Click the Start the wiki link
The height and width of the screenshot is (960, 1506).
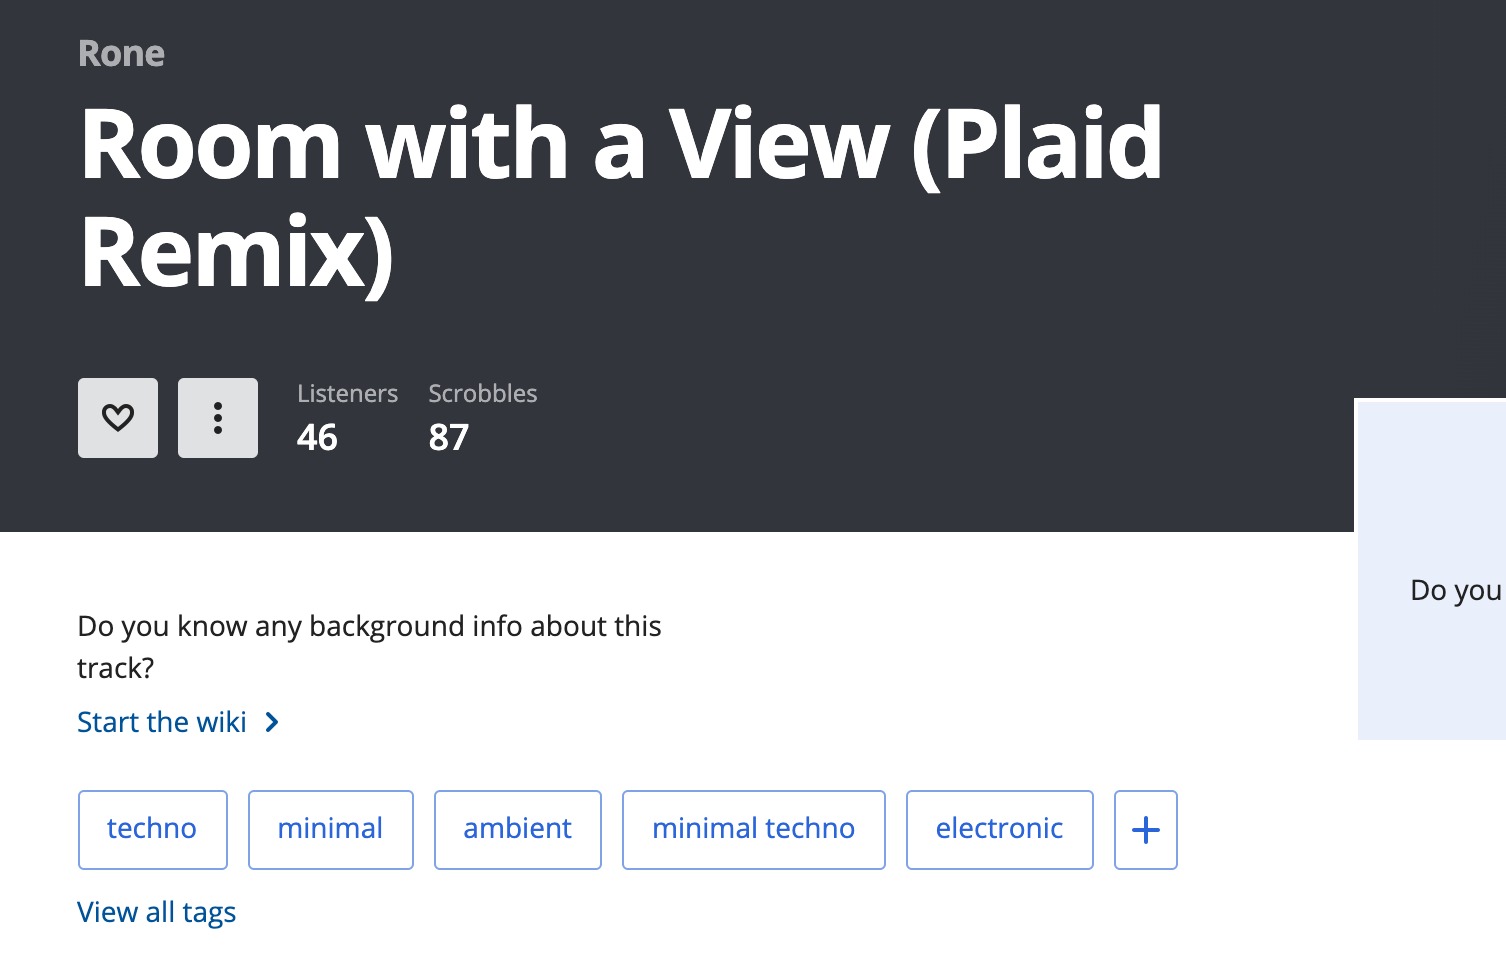[162, 722]
